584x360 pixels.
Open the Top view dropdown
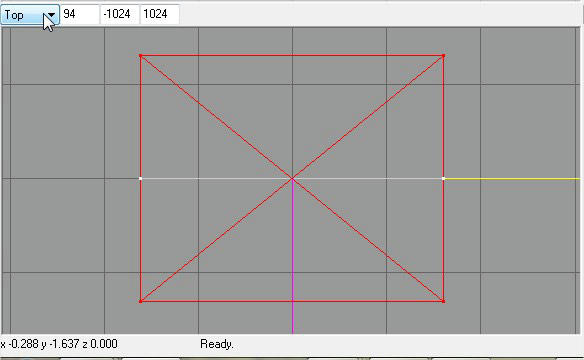pyautogui.click(x=30, y=15)
